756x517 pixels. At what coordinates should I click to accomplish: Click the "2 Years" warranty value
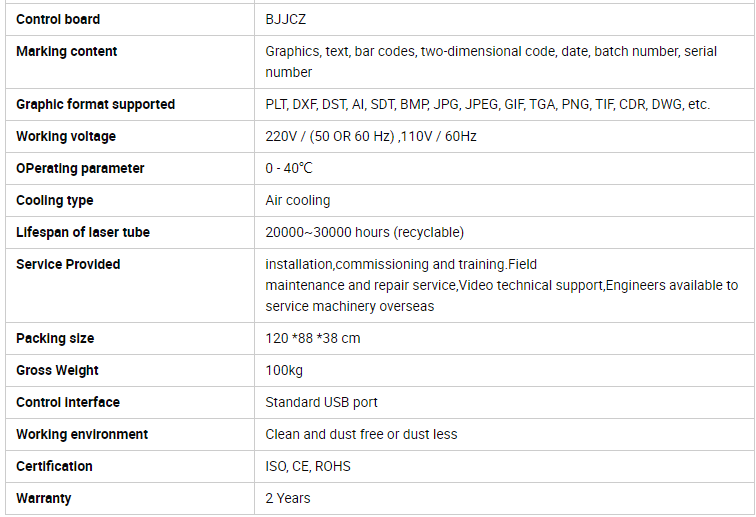(x=288, y=498)
